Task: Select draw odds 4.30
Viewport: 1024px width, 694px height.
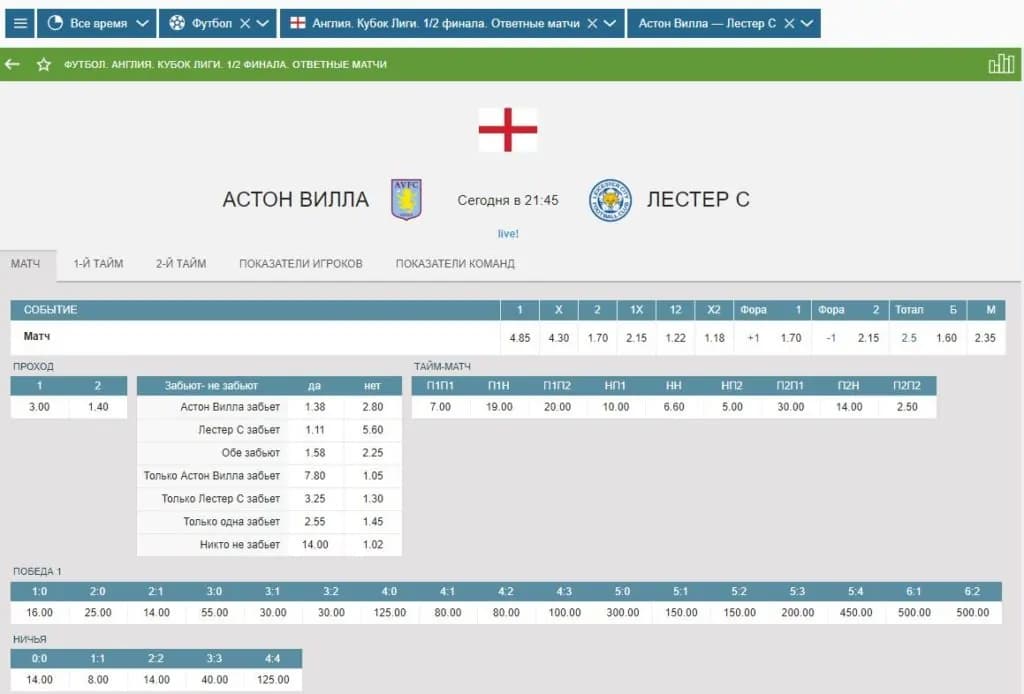Action: coord(558,338)
